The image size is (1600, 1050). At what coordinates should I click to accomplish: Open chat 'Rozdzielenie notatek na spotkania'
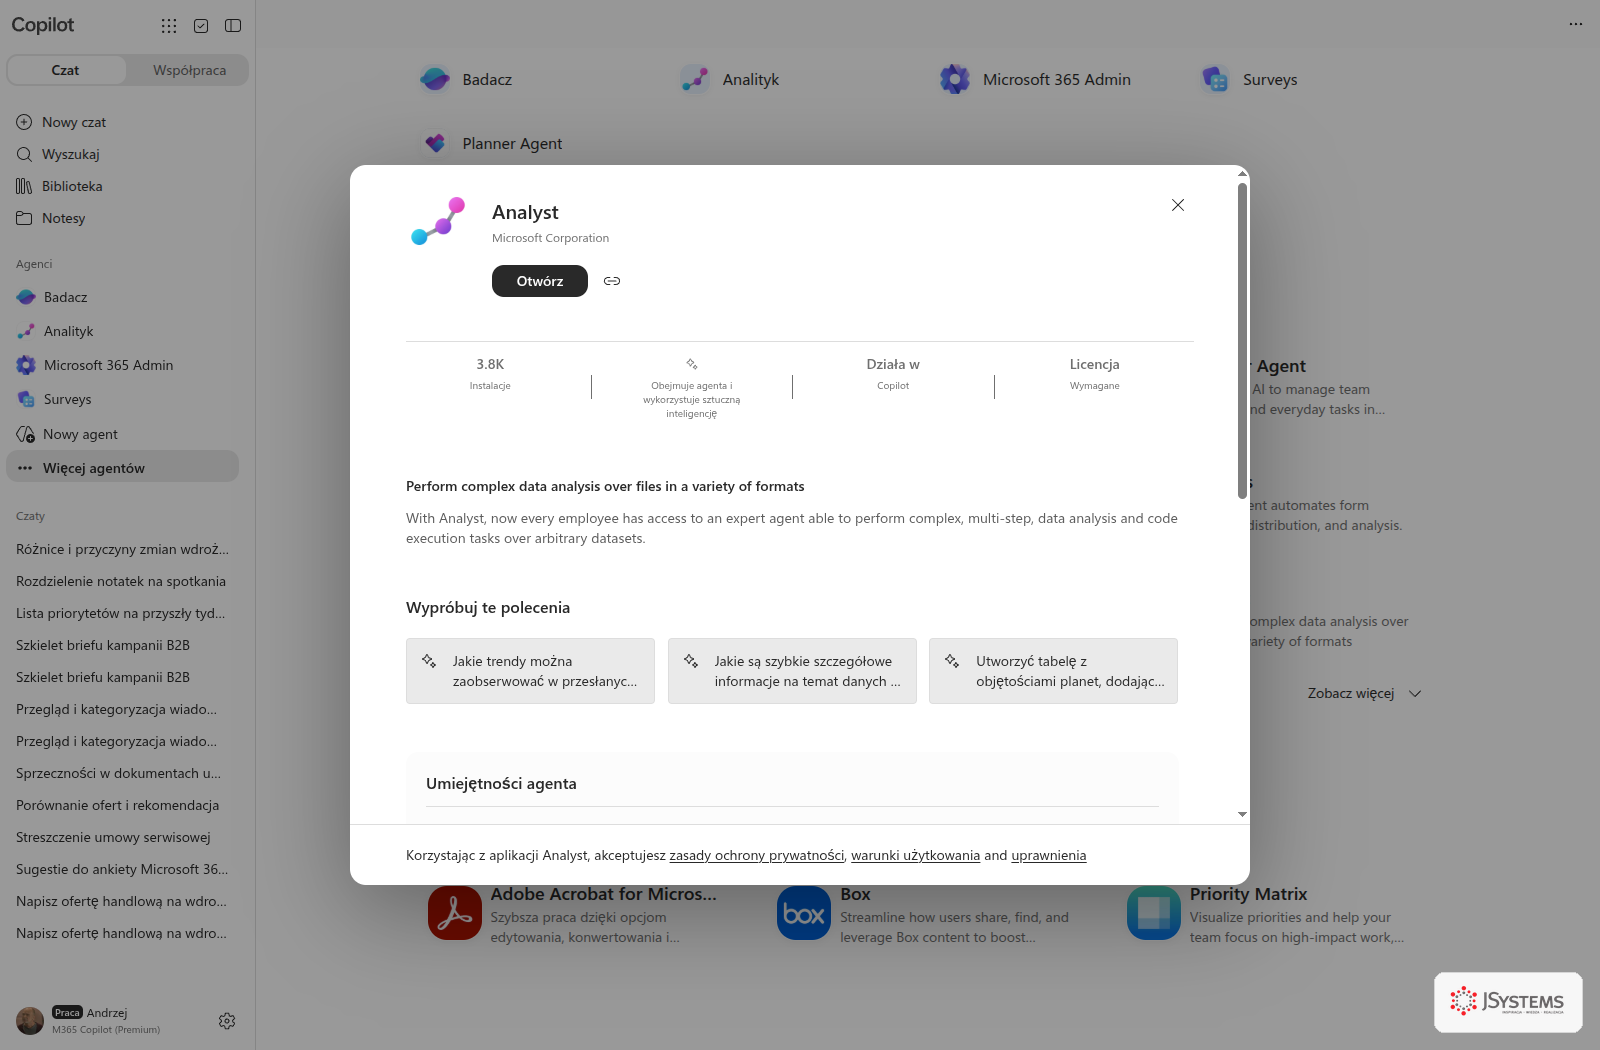click(x=123, y=581)
